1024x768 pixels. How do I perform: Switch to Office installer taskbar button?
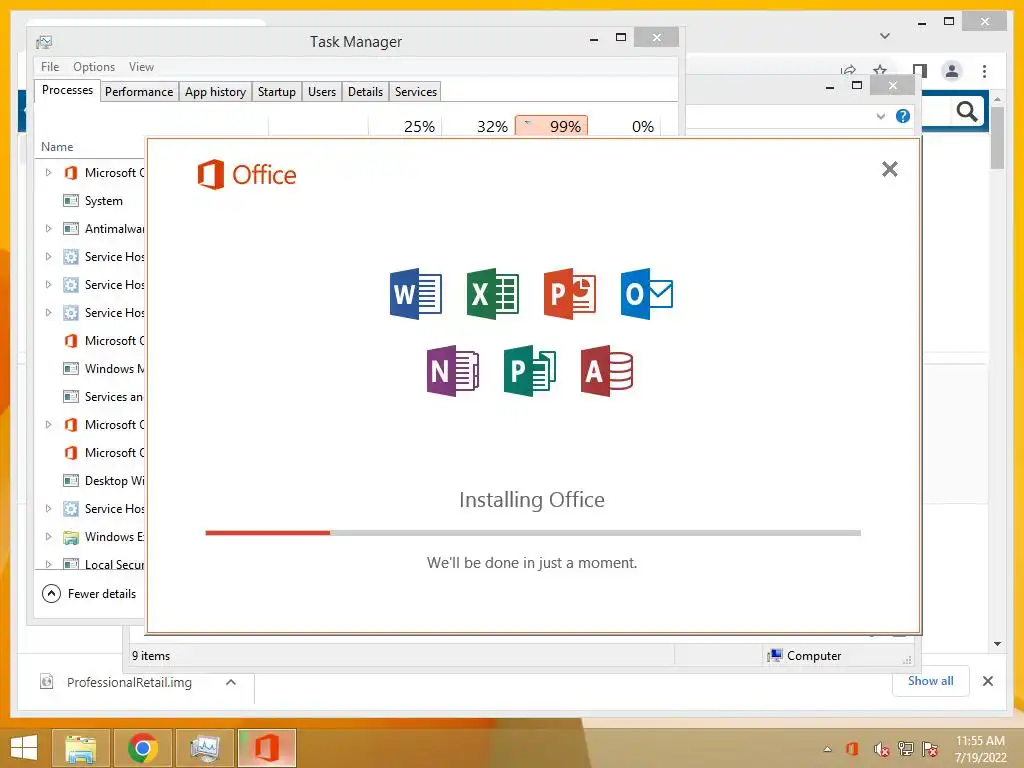click(x=266, y=748)
